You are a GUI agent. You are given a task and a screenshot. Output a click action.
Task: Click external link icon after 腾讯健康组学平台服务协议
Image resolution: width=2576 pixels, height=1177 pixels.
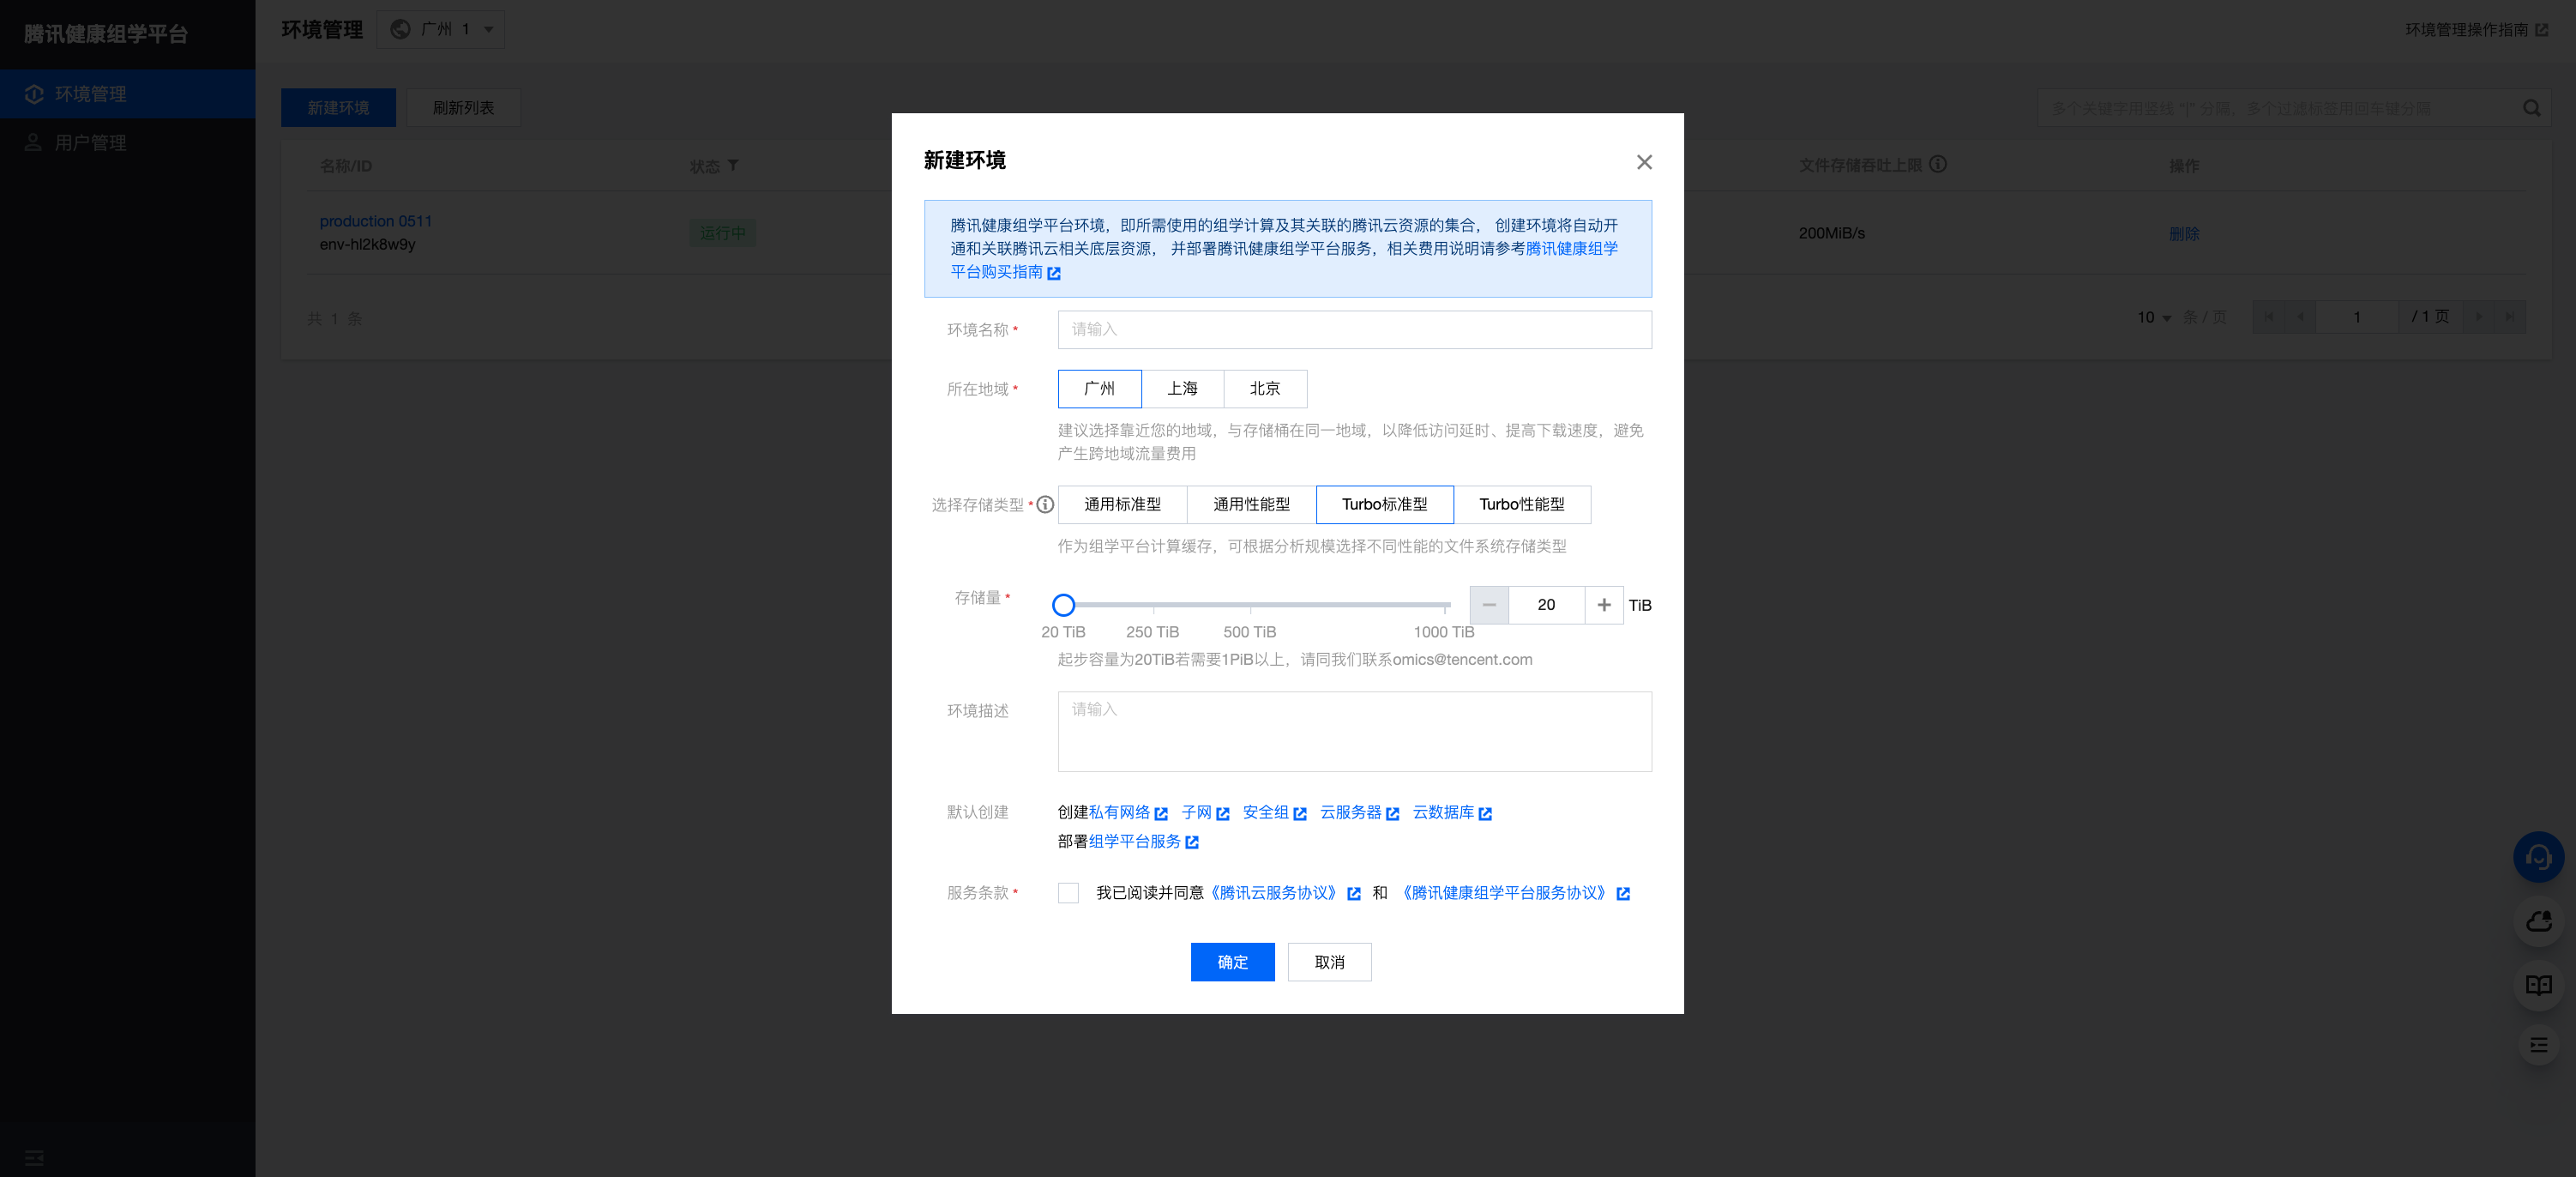coord(1623,894)
